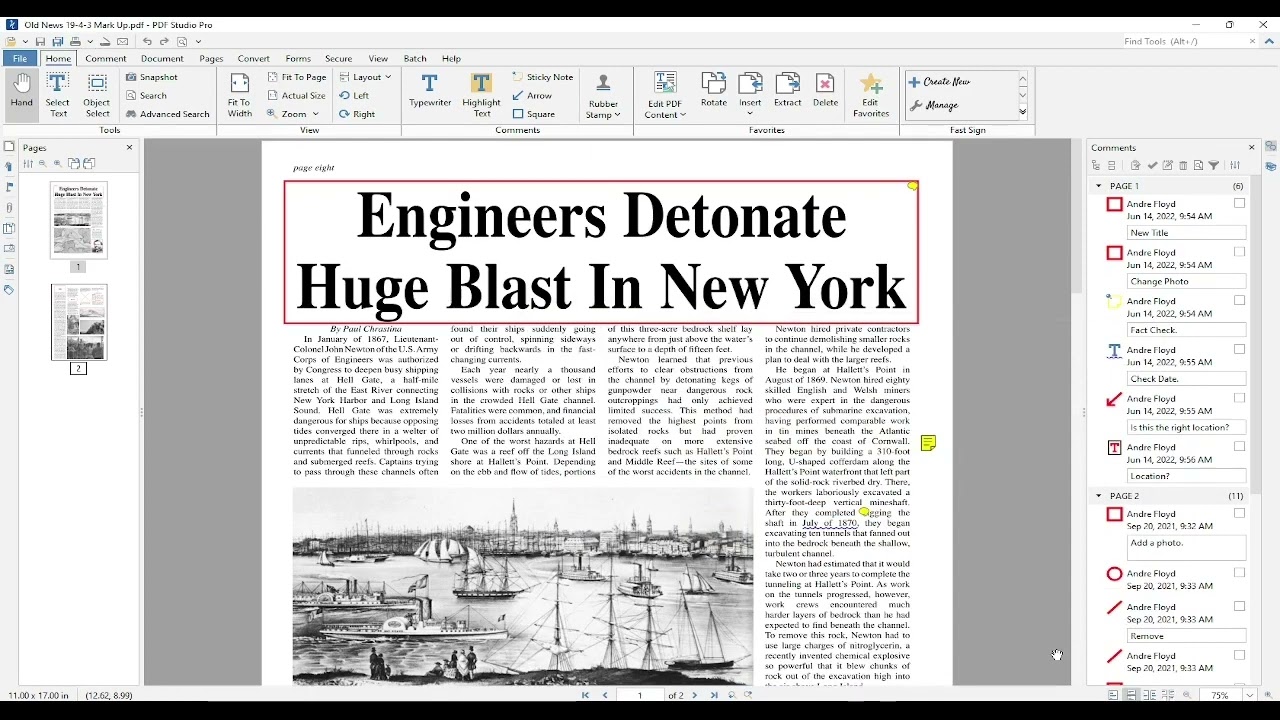Add a Sticky Note
This screenshot has height=720, width=1280.
[x=543, y=77]
